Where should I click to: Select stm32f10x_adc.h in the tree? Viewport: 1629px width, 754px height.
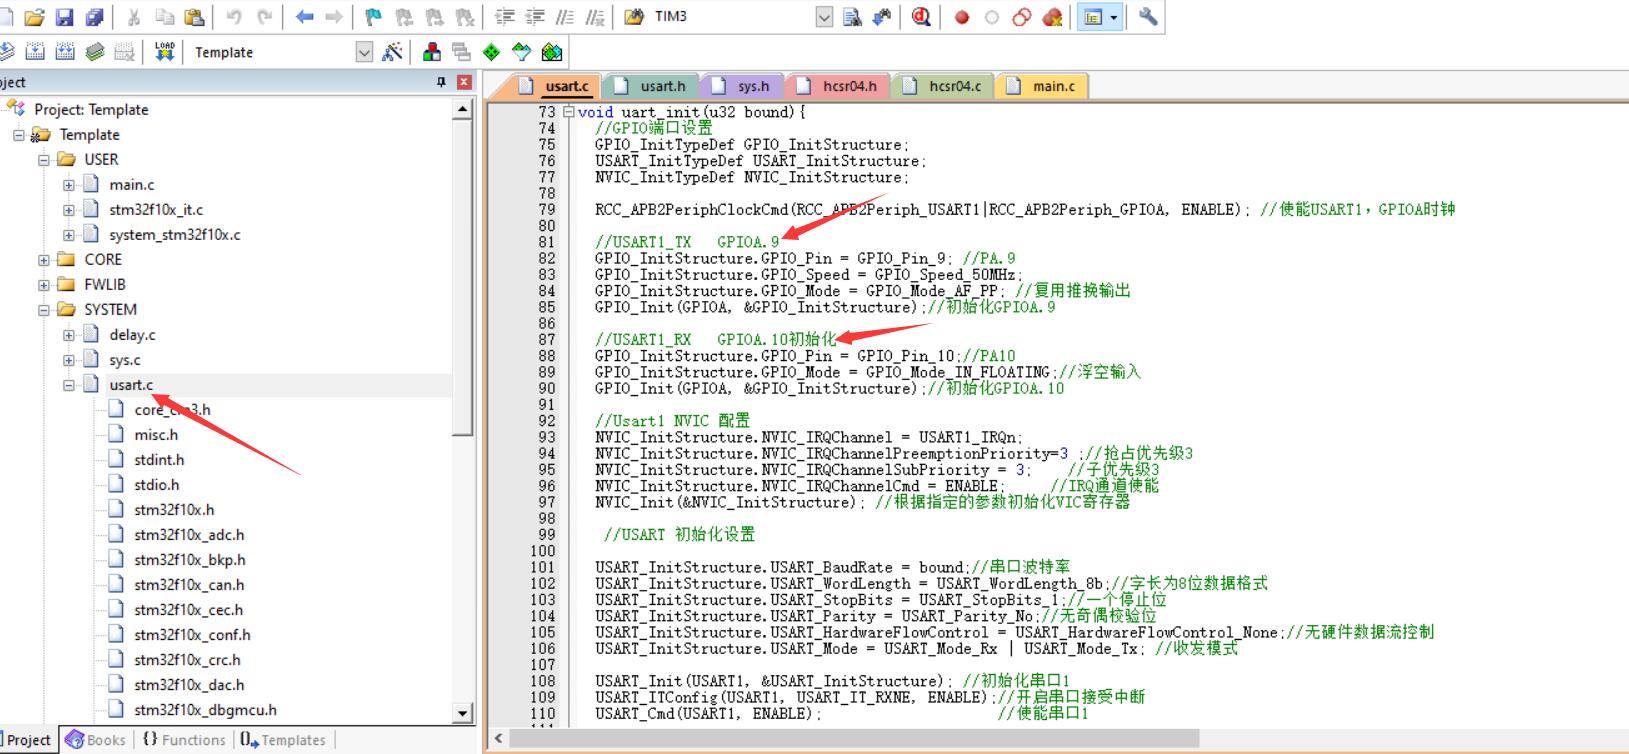188,535
